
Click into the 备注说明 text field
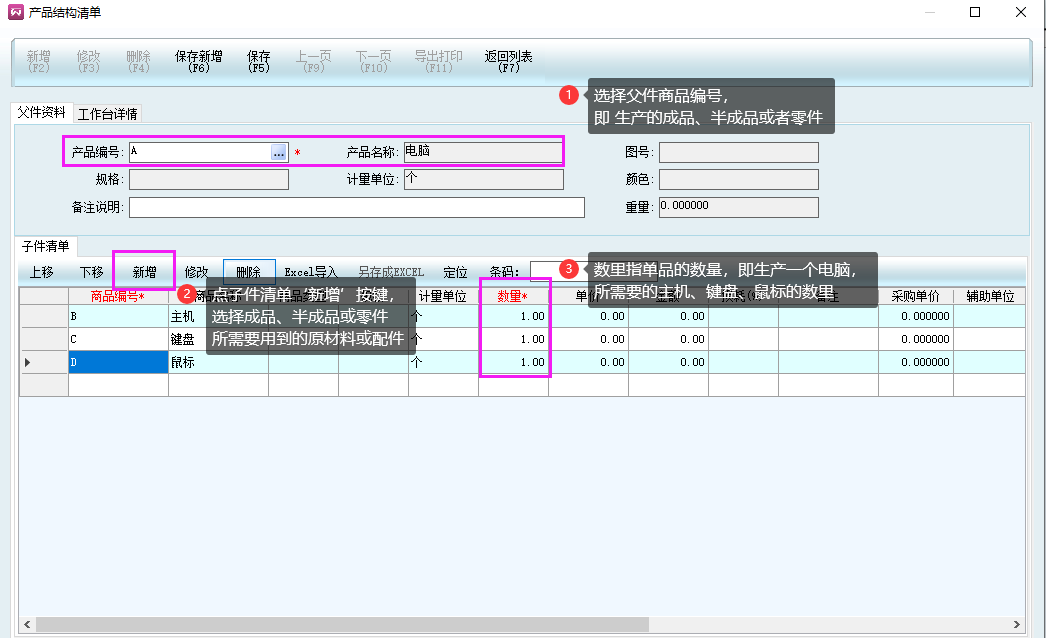tap(356, 207)
